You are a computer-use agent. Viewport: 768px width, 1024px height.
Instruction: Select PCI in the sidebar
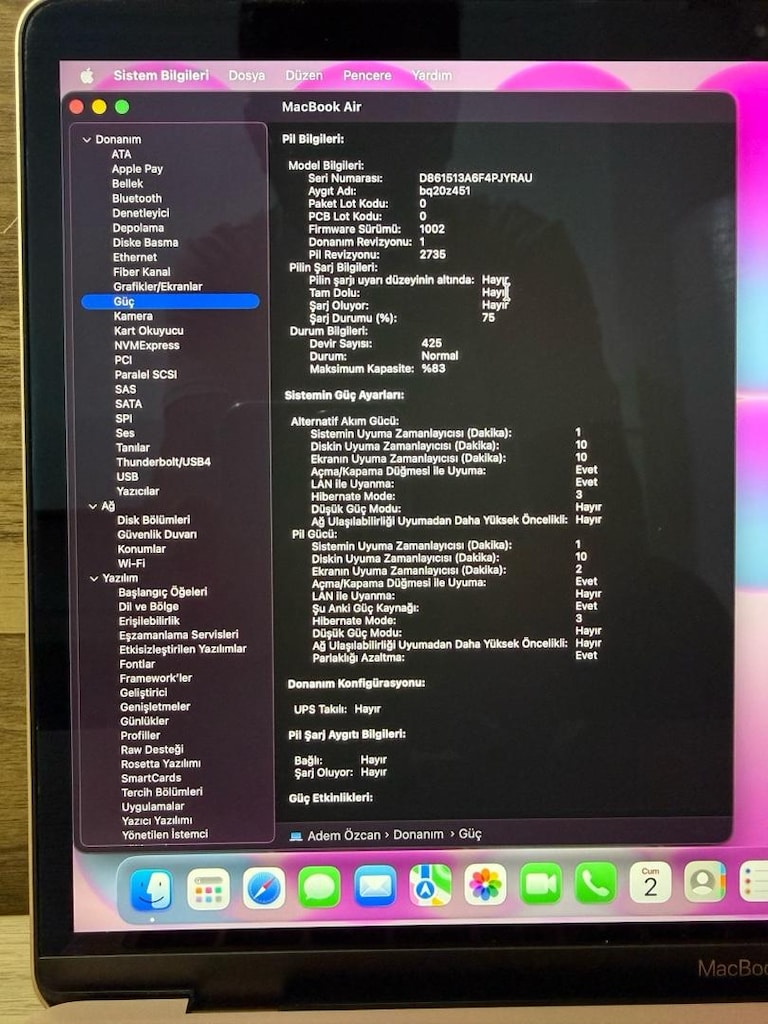point(123,360)
